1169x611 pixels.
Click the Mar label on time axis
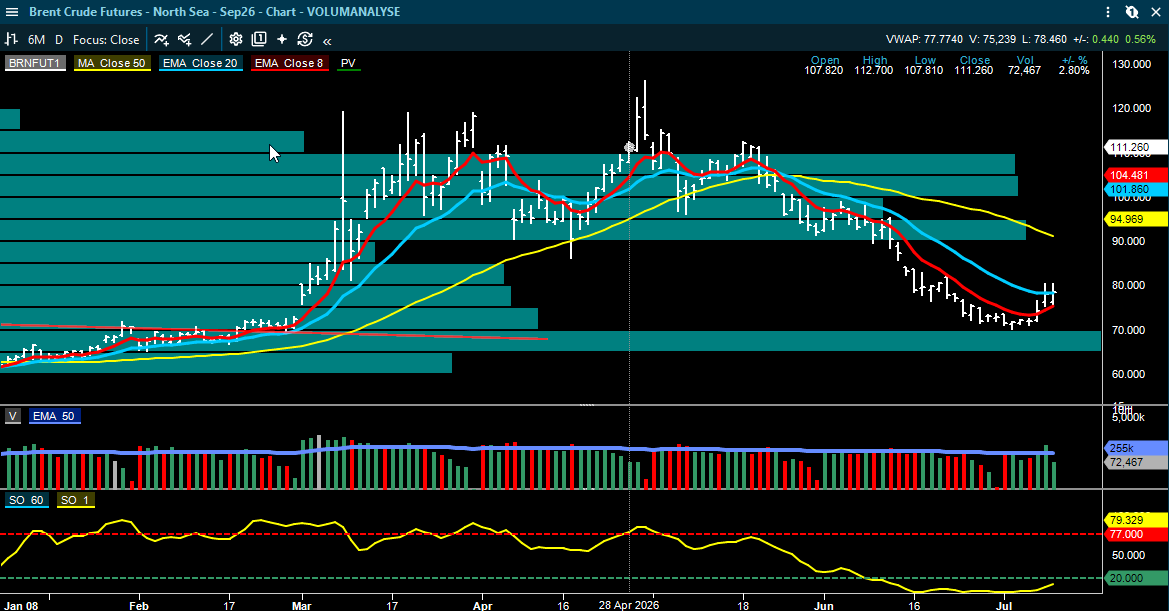click(x=302, y=605)
